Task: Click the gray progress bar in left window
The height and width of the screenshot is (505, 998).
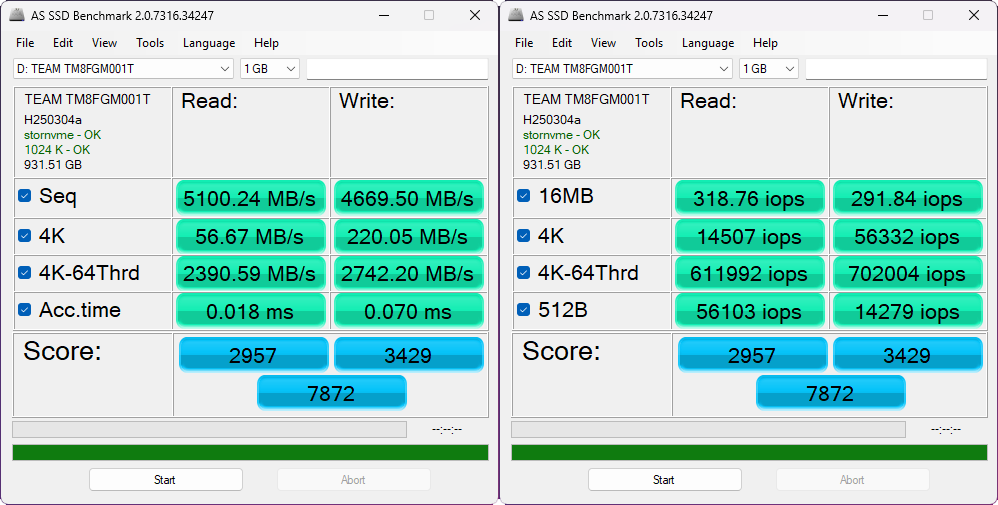Action: [209, 429]
